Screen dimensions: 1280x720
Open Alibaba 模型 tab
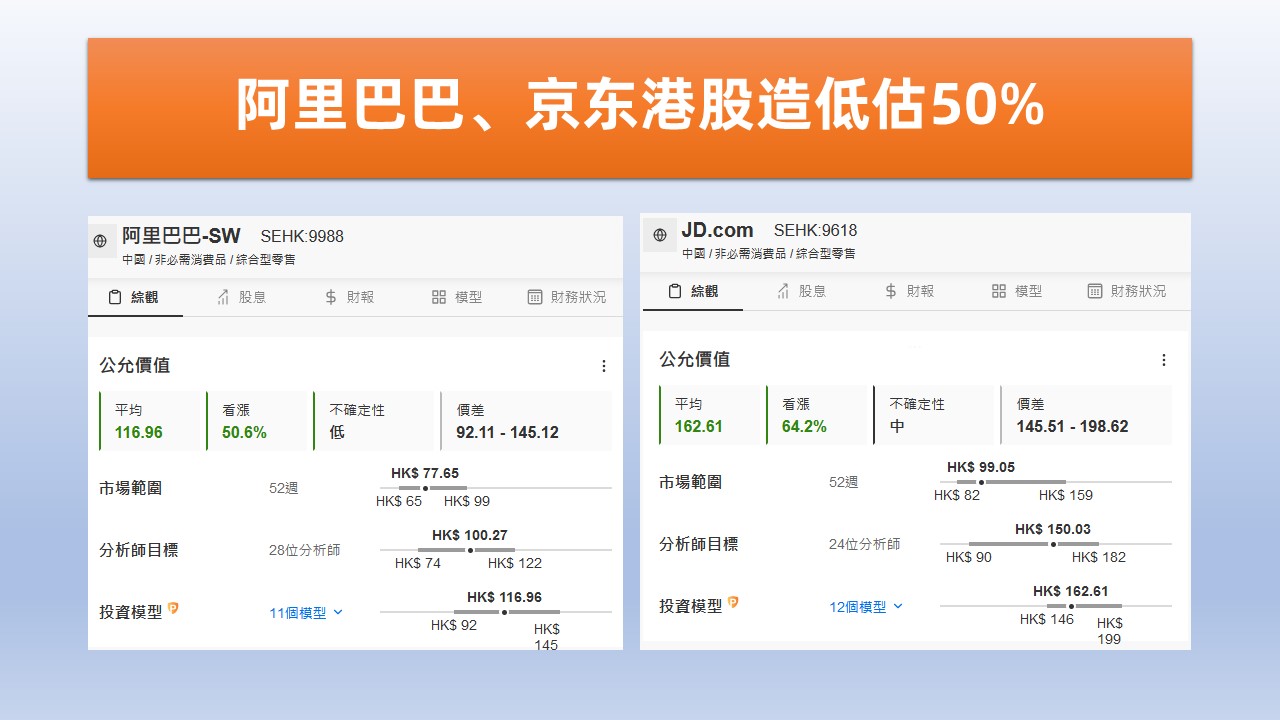[457, 297]
